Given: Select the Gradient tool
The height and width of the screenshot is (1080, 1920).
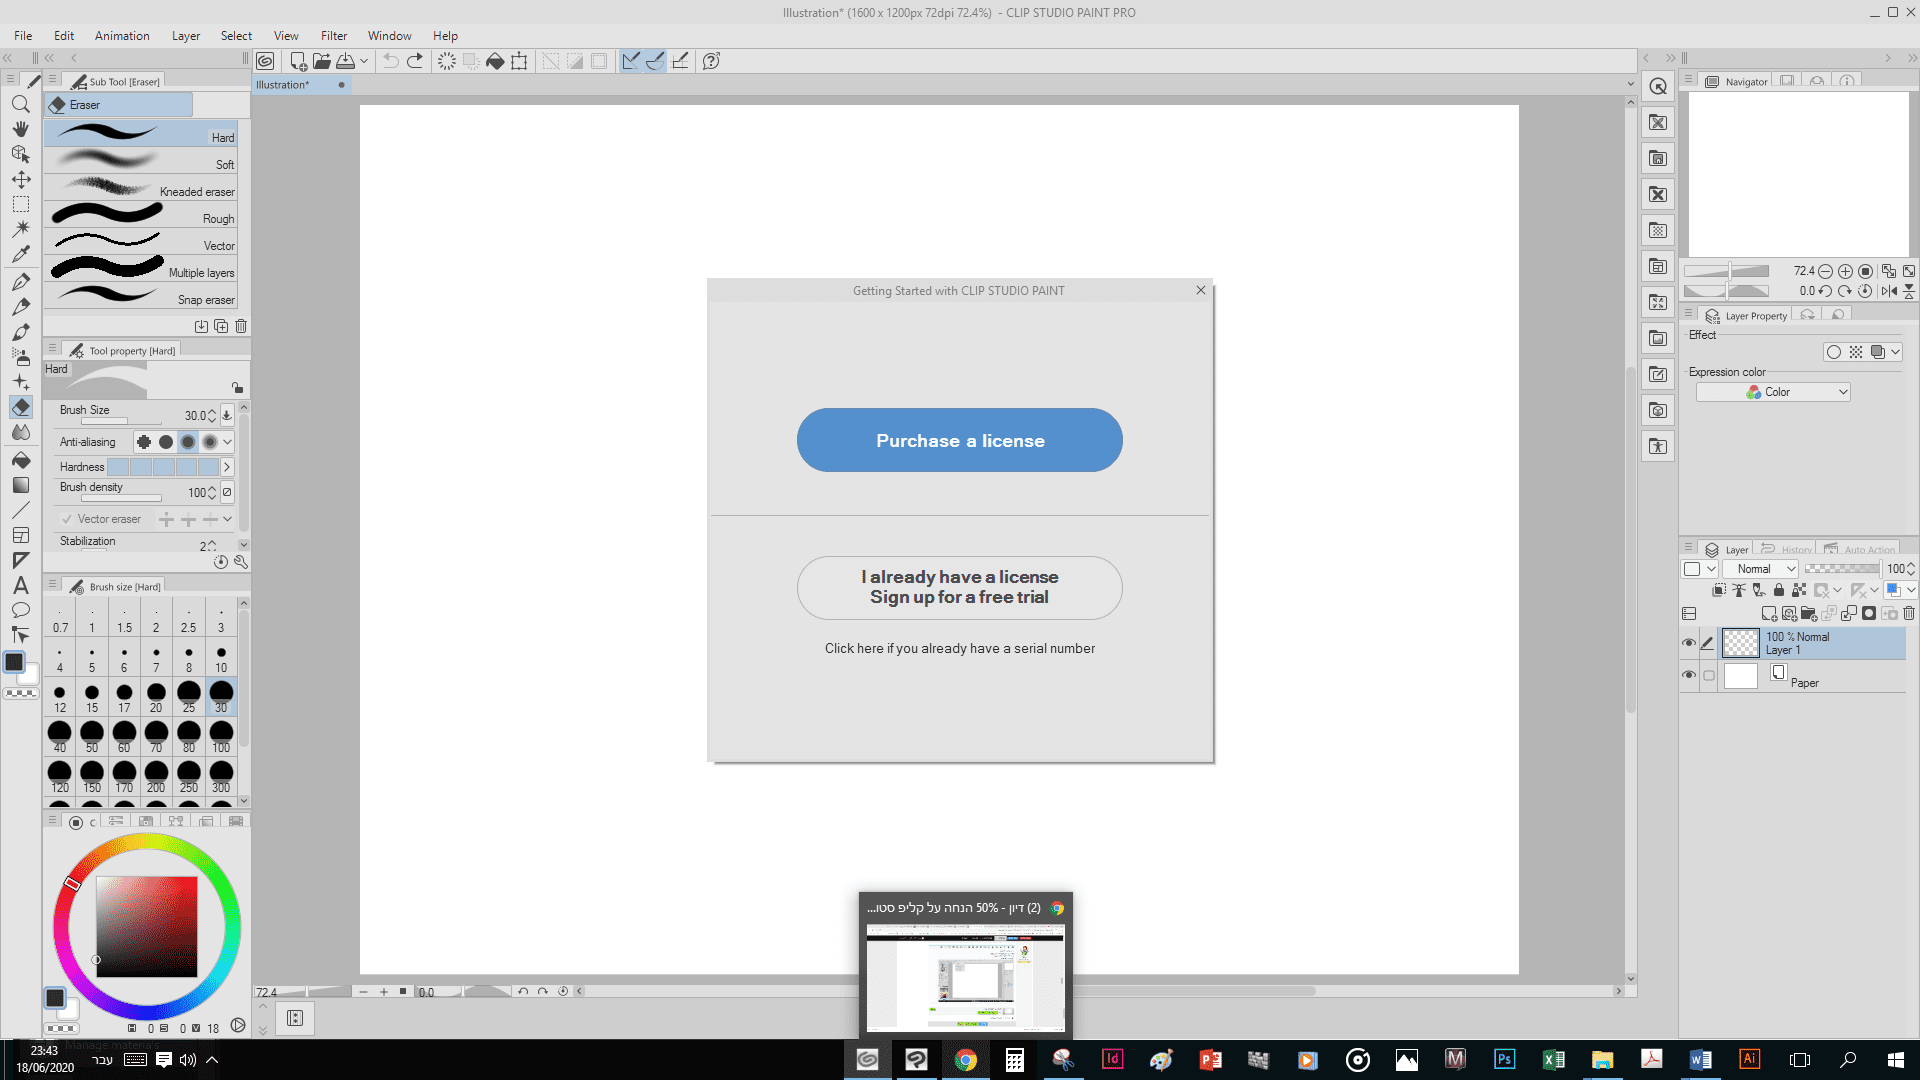Looking at the screenshot, I should [x=20, y=485].
